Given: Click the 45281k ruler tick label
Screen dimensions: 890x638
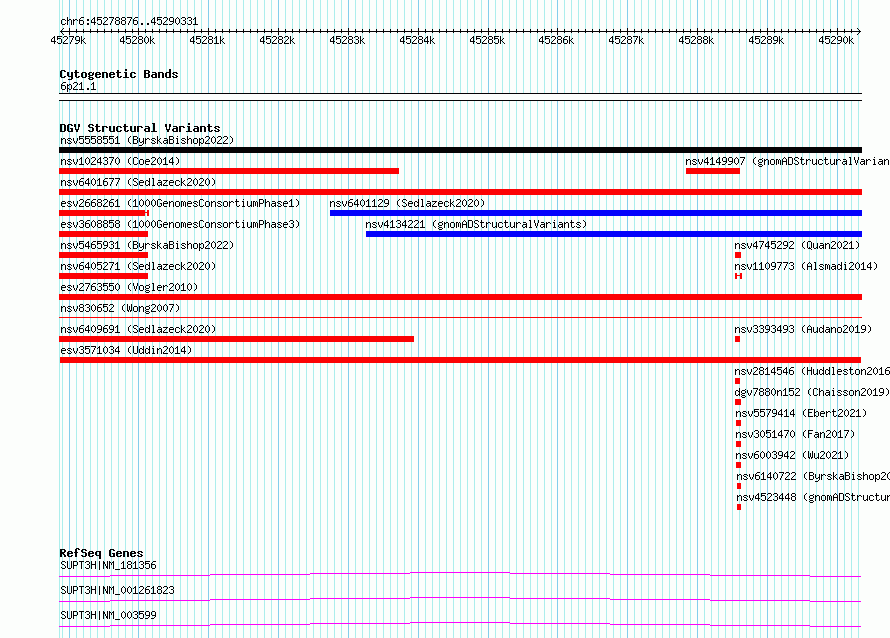Looking at the screenshot, I should pyautogui.click(x=207, y=40).
